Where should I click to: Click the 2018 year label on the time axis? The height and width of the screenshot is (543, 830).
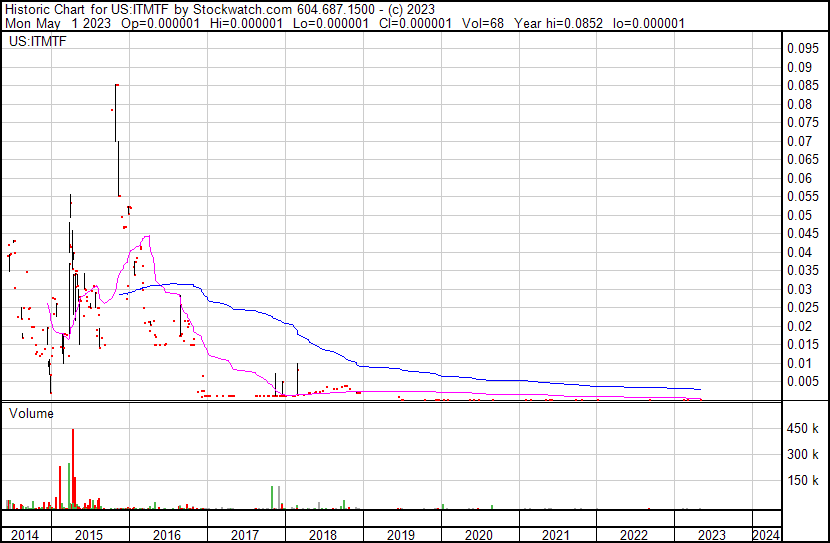(323, 535)
